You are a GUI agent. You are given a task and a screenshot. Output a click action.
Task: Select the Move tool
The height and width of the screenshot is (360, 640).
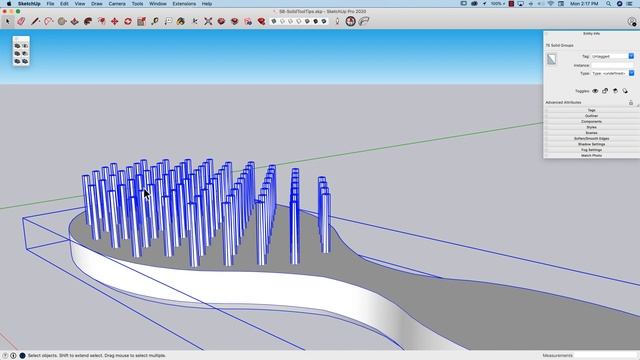115,21
